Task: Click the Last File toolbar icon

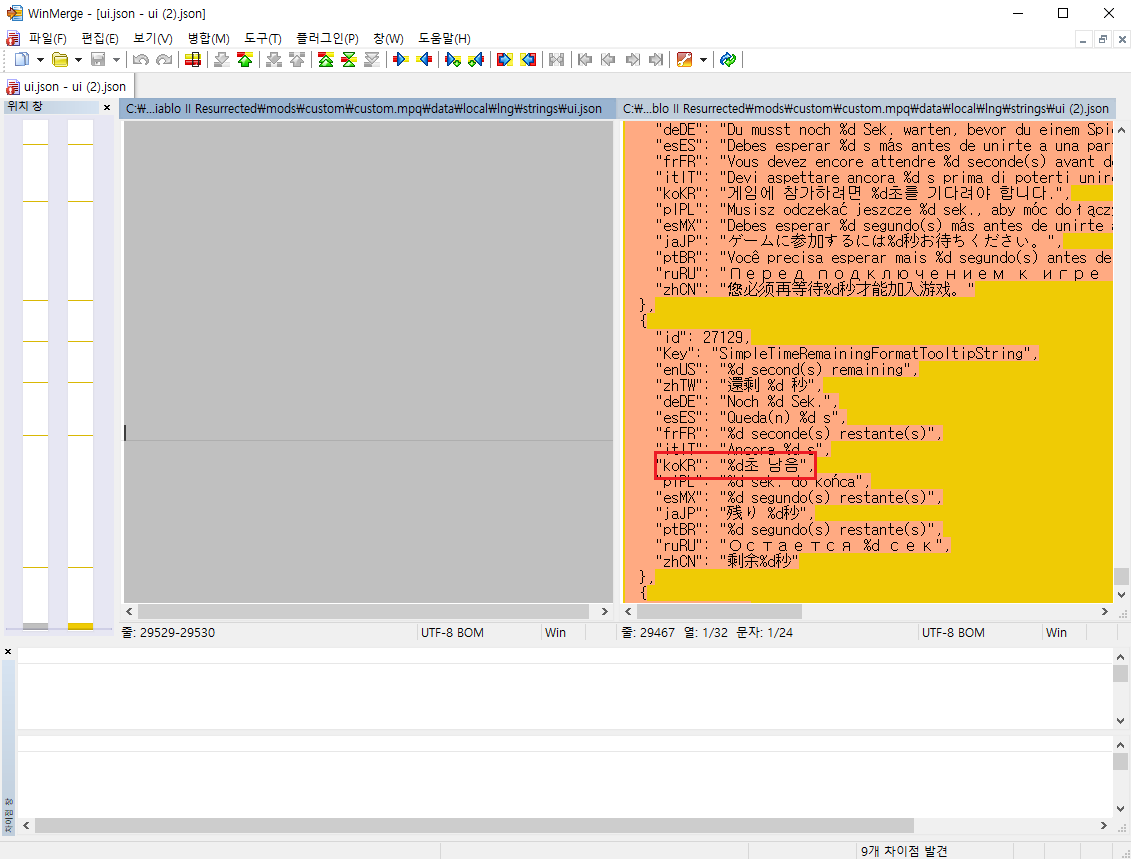Action: coord(656,60)
